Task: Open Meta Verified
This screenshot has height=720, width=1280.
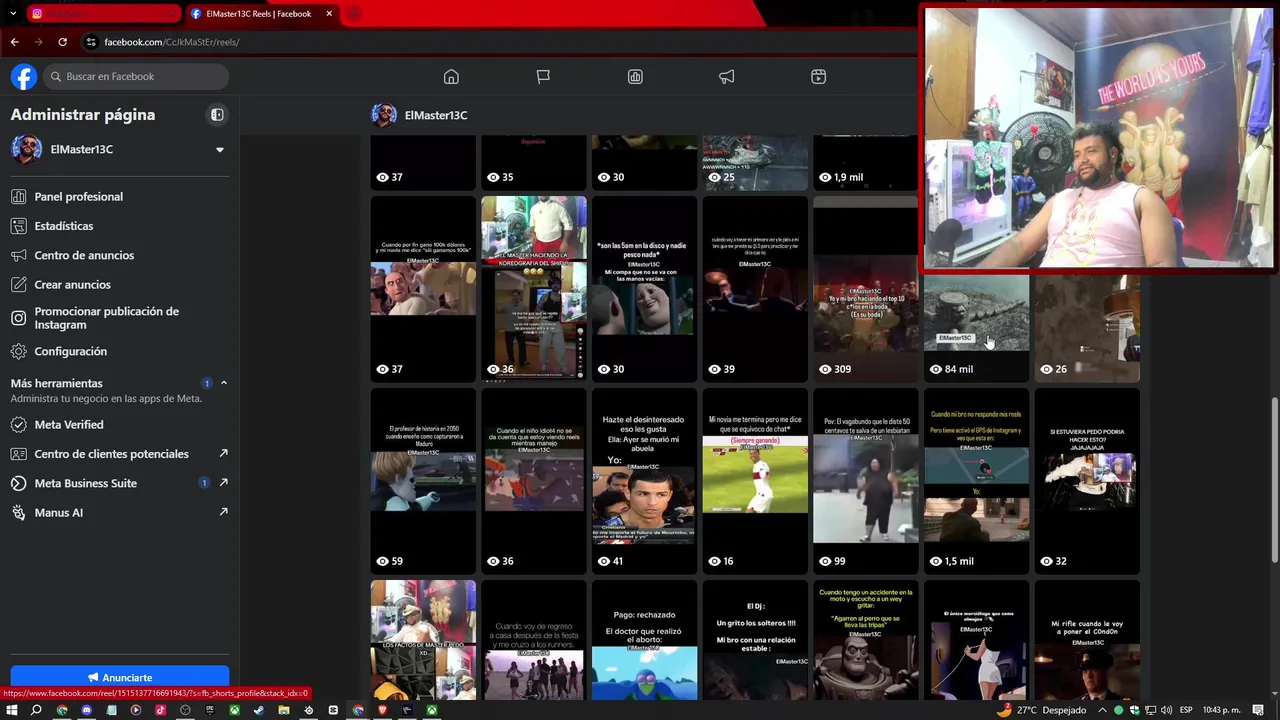Action: tap(120, 424)
